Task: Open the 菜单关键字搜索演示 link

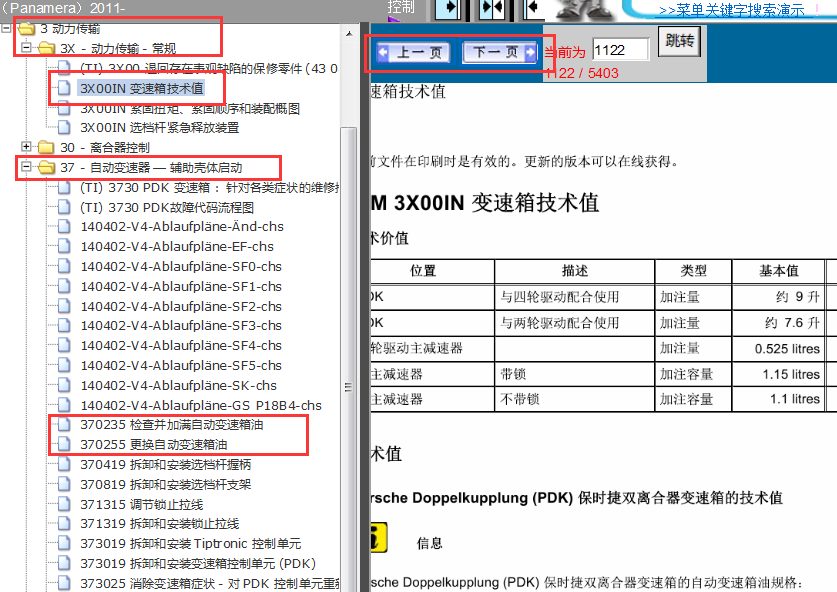Action: pyautogui.click(x=731, y=10)
